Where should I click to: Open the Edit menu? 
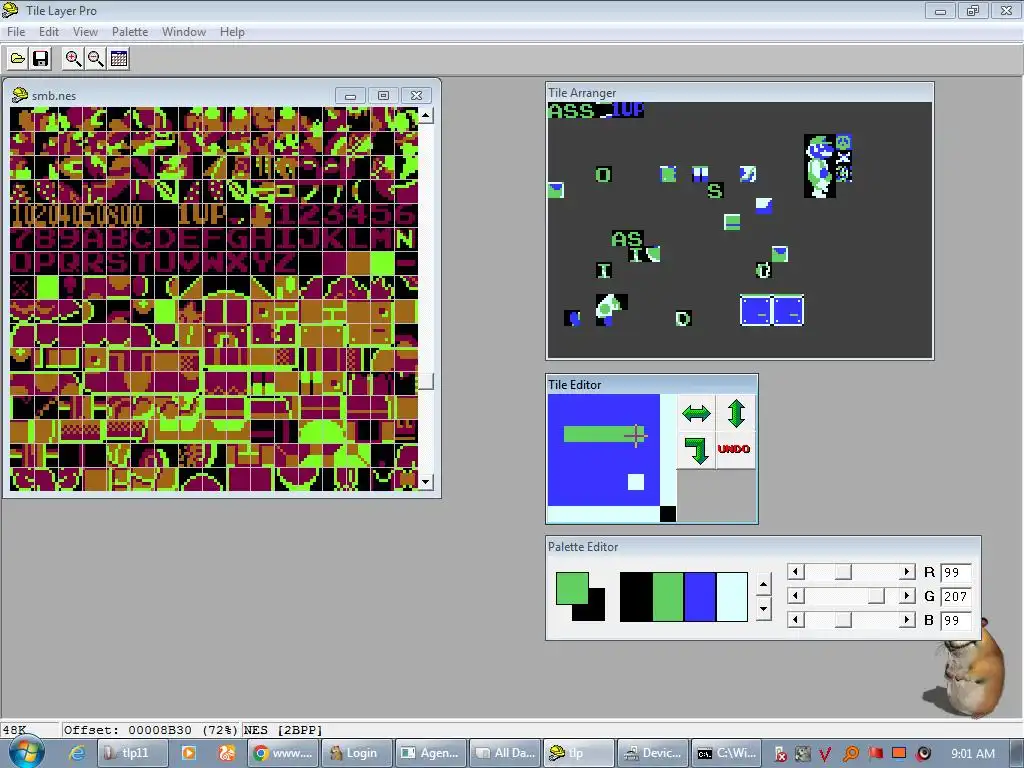49,31
